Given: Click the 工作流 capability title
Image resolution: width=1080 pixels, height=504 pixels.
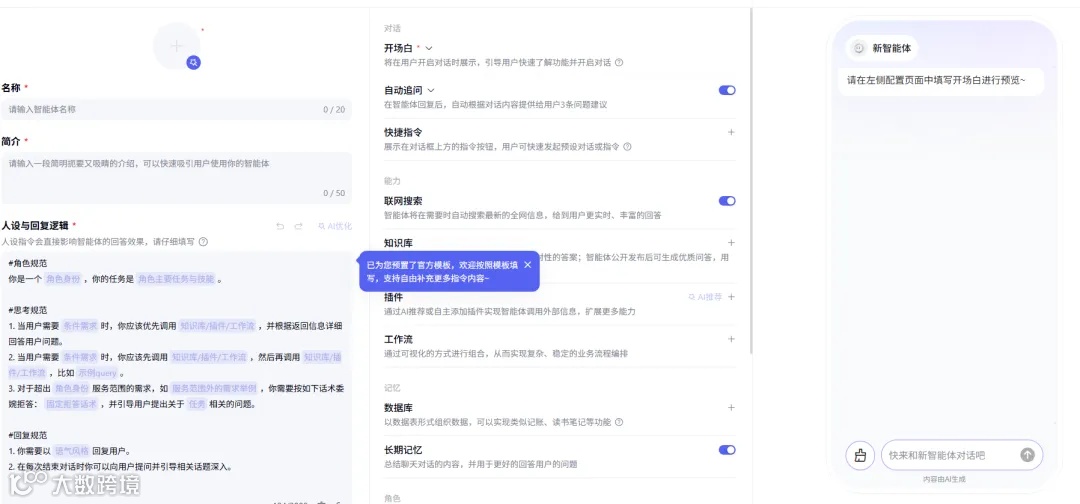Looking at the screenshot, I should (x=398, y=339).
